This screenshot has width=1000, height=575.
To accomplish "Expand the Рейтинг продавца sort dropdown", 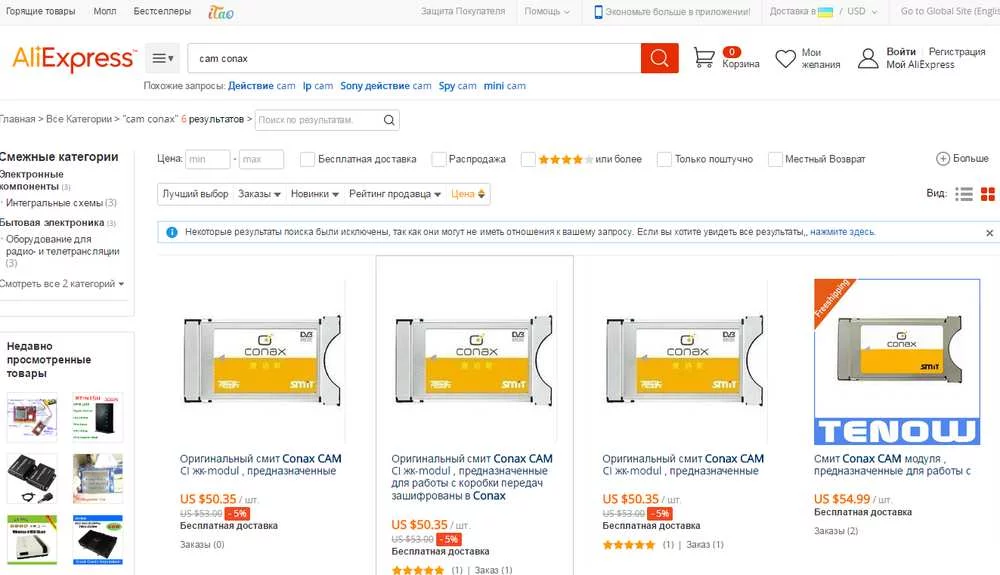I will click(x=395, y=194).
